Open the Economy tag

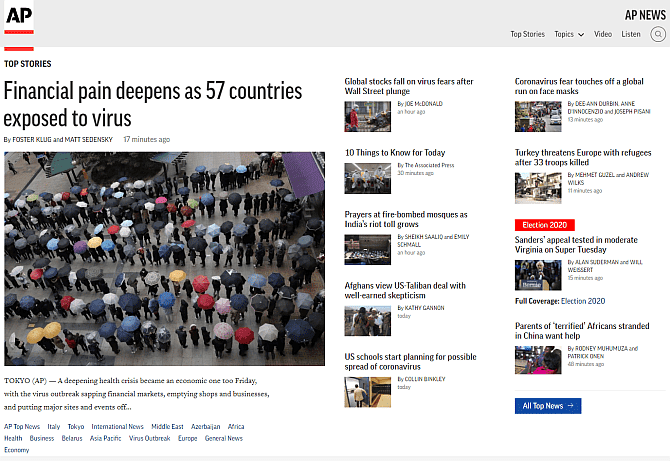click(x=17, y=450)
